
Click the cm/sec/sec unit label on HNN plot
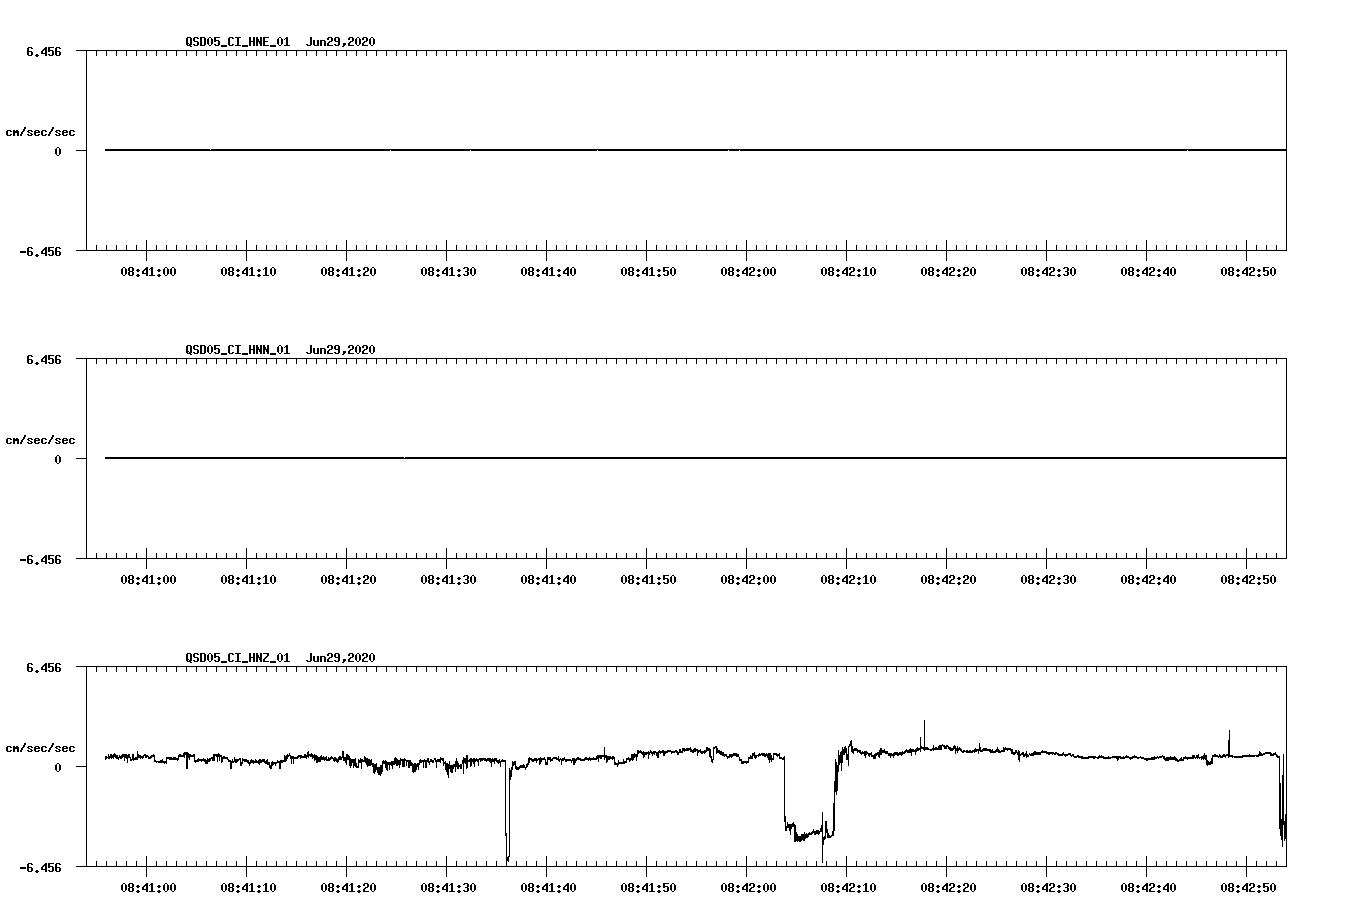[40, 440]
